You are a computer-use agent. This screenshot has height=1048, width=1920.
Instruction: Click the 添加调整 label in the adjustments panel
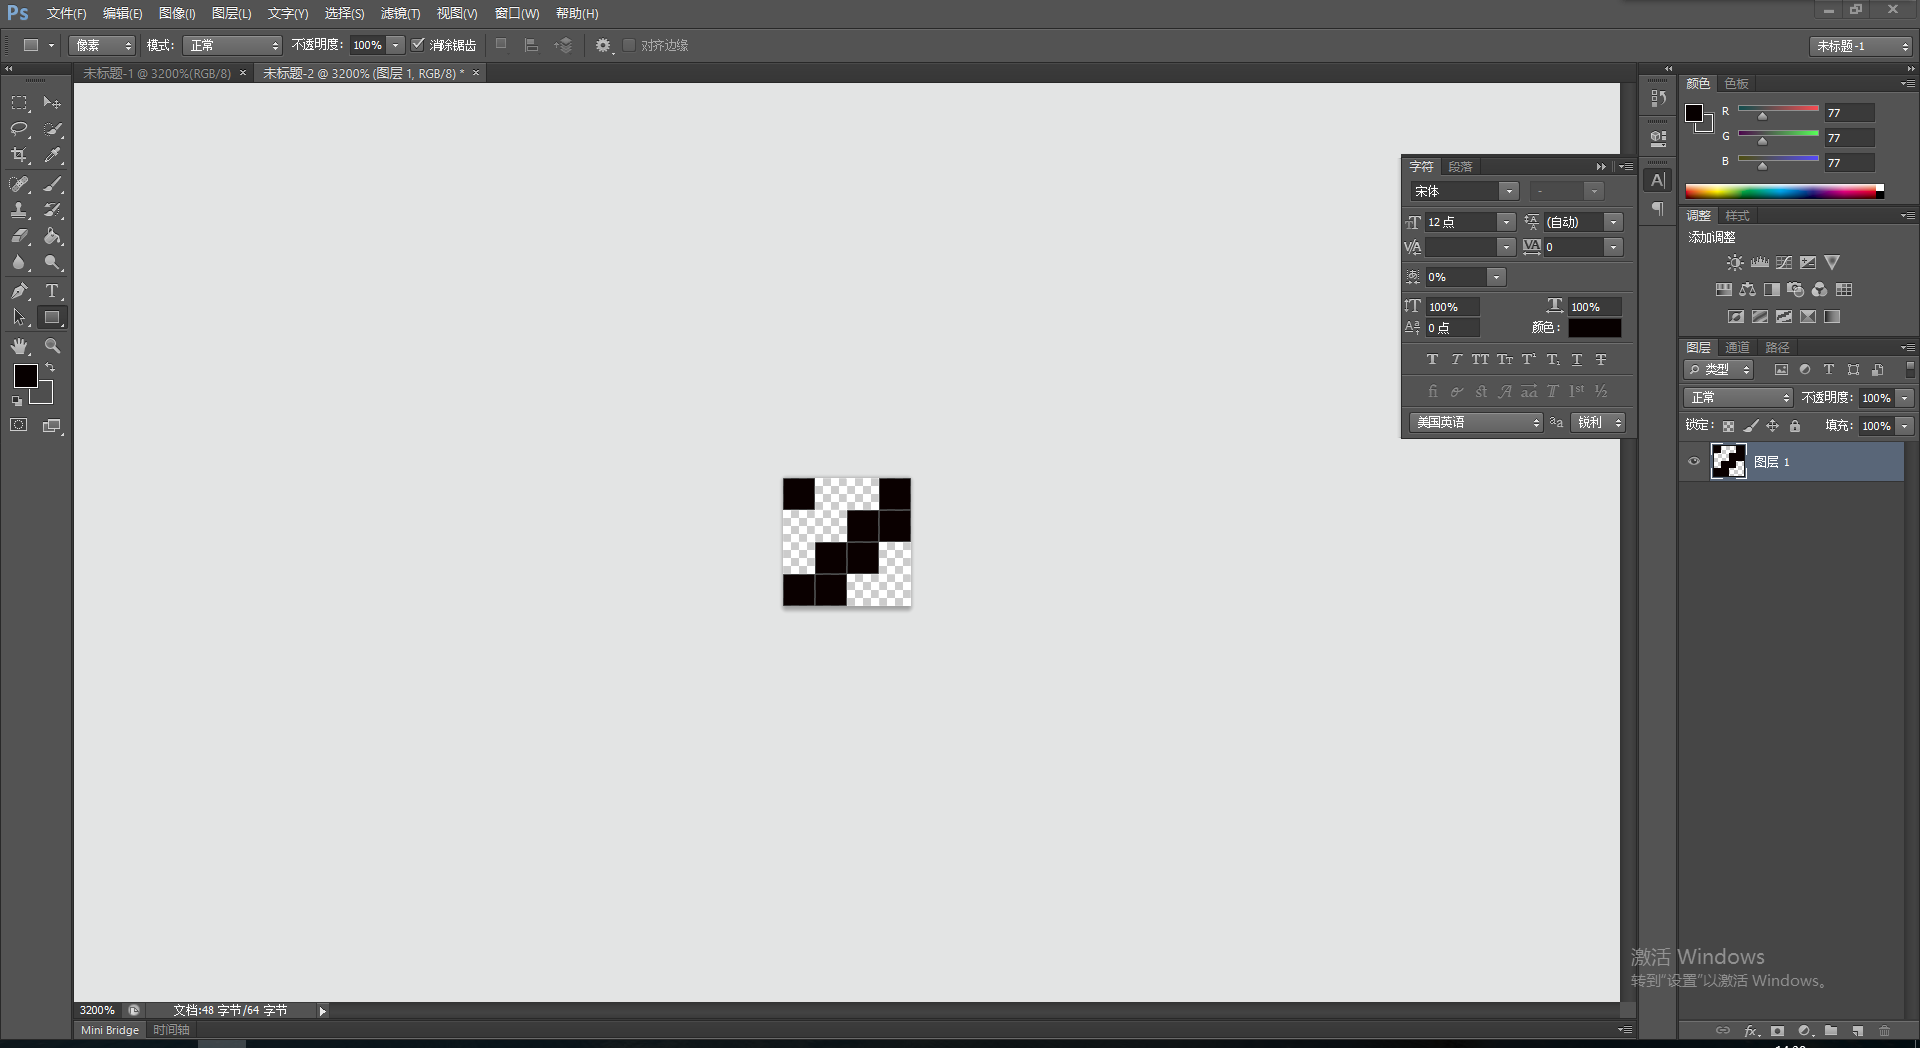click(1712, 238)
